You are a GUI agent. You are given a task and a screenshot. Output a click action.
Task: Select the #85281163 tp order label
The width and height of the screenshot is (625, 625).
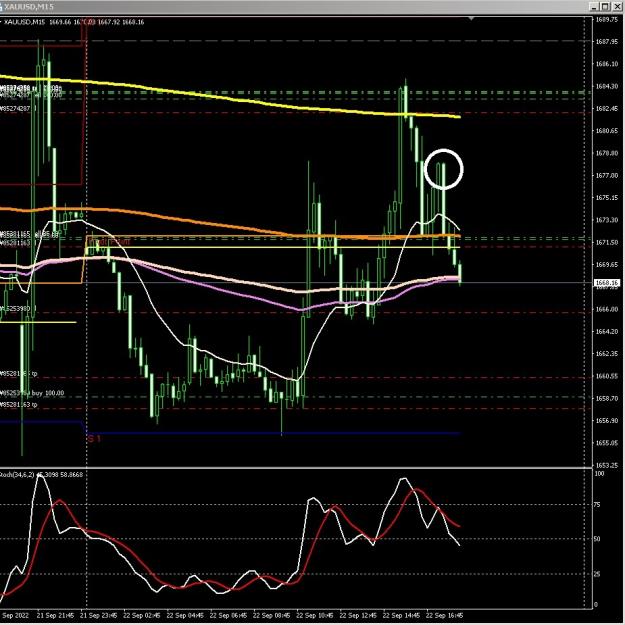click(x=19, y=405)
